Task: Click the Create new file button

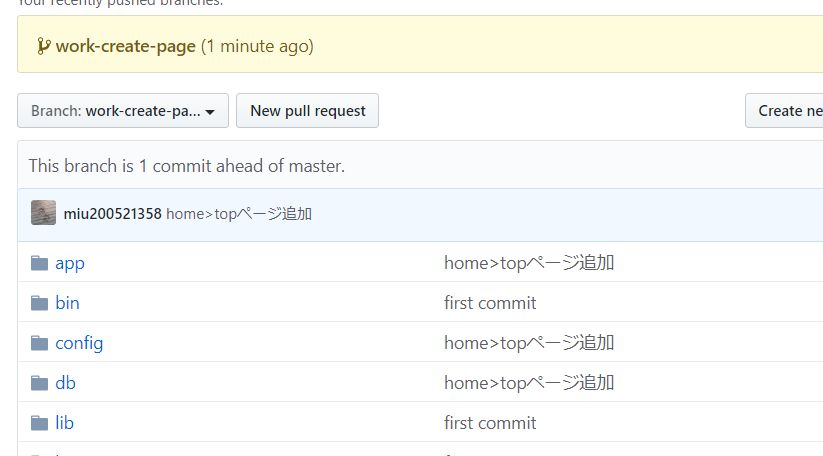Action: 784,111
